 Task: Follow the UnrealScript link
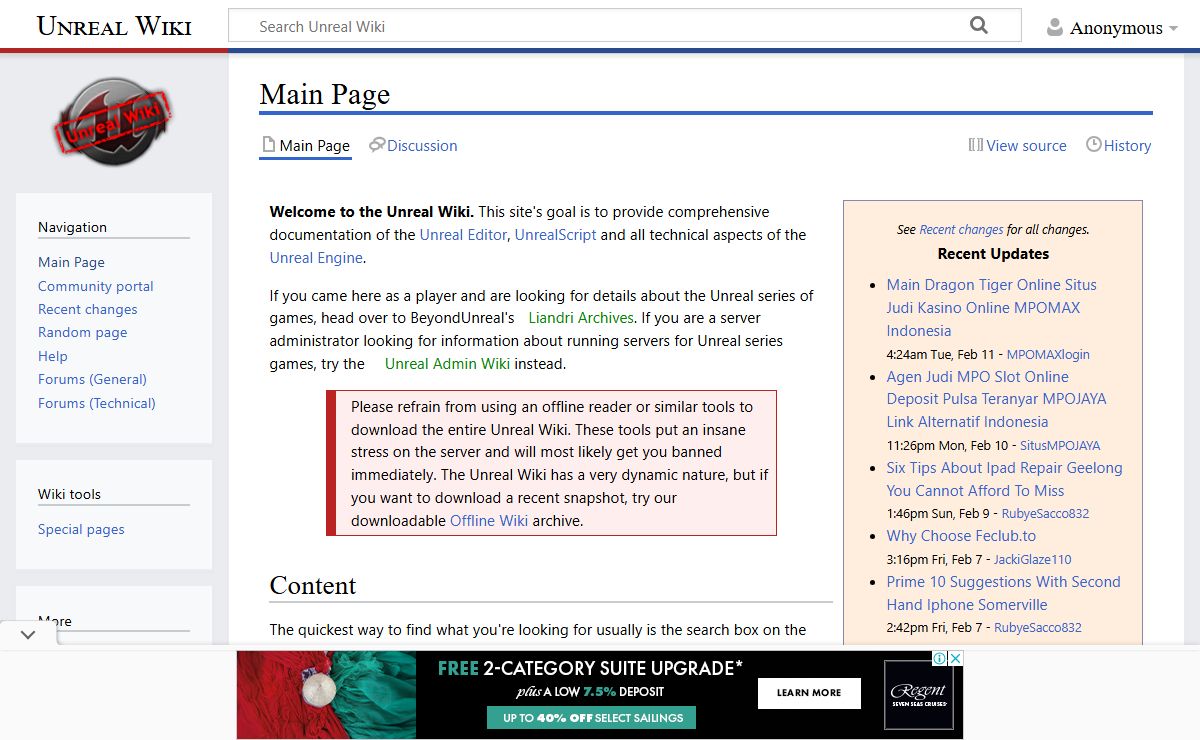click(x=555, y=235)
